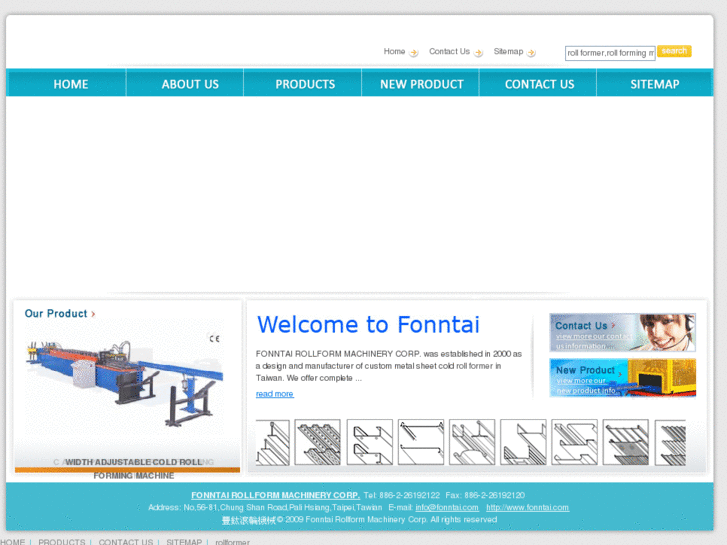727x545 pixels.
Task: Click the CE mark on product image
Action: pyautogui.click(x=214, y=339)
